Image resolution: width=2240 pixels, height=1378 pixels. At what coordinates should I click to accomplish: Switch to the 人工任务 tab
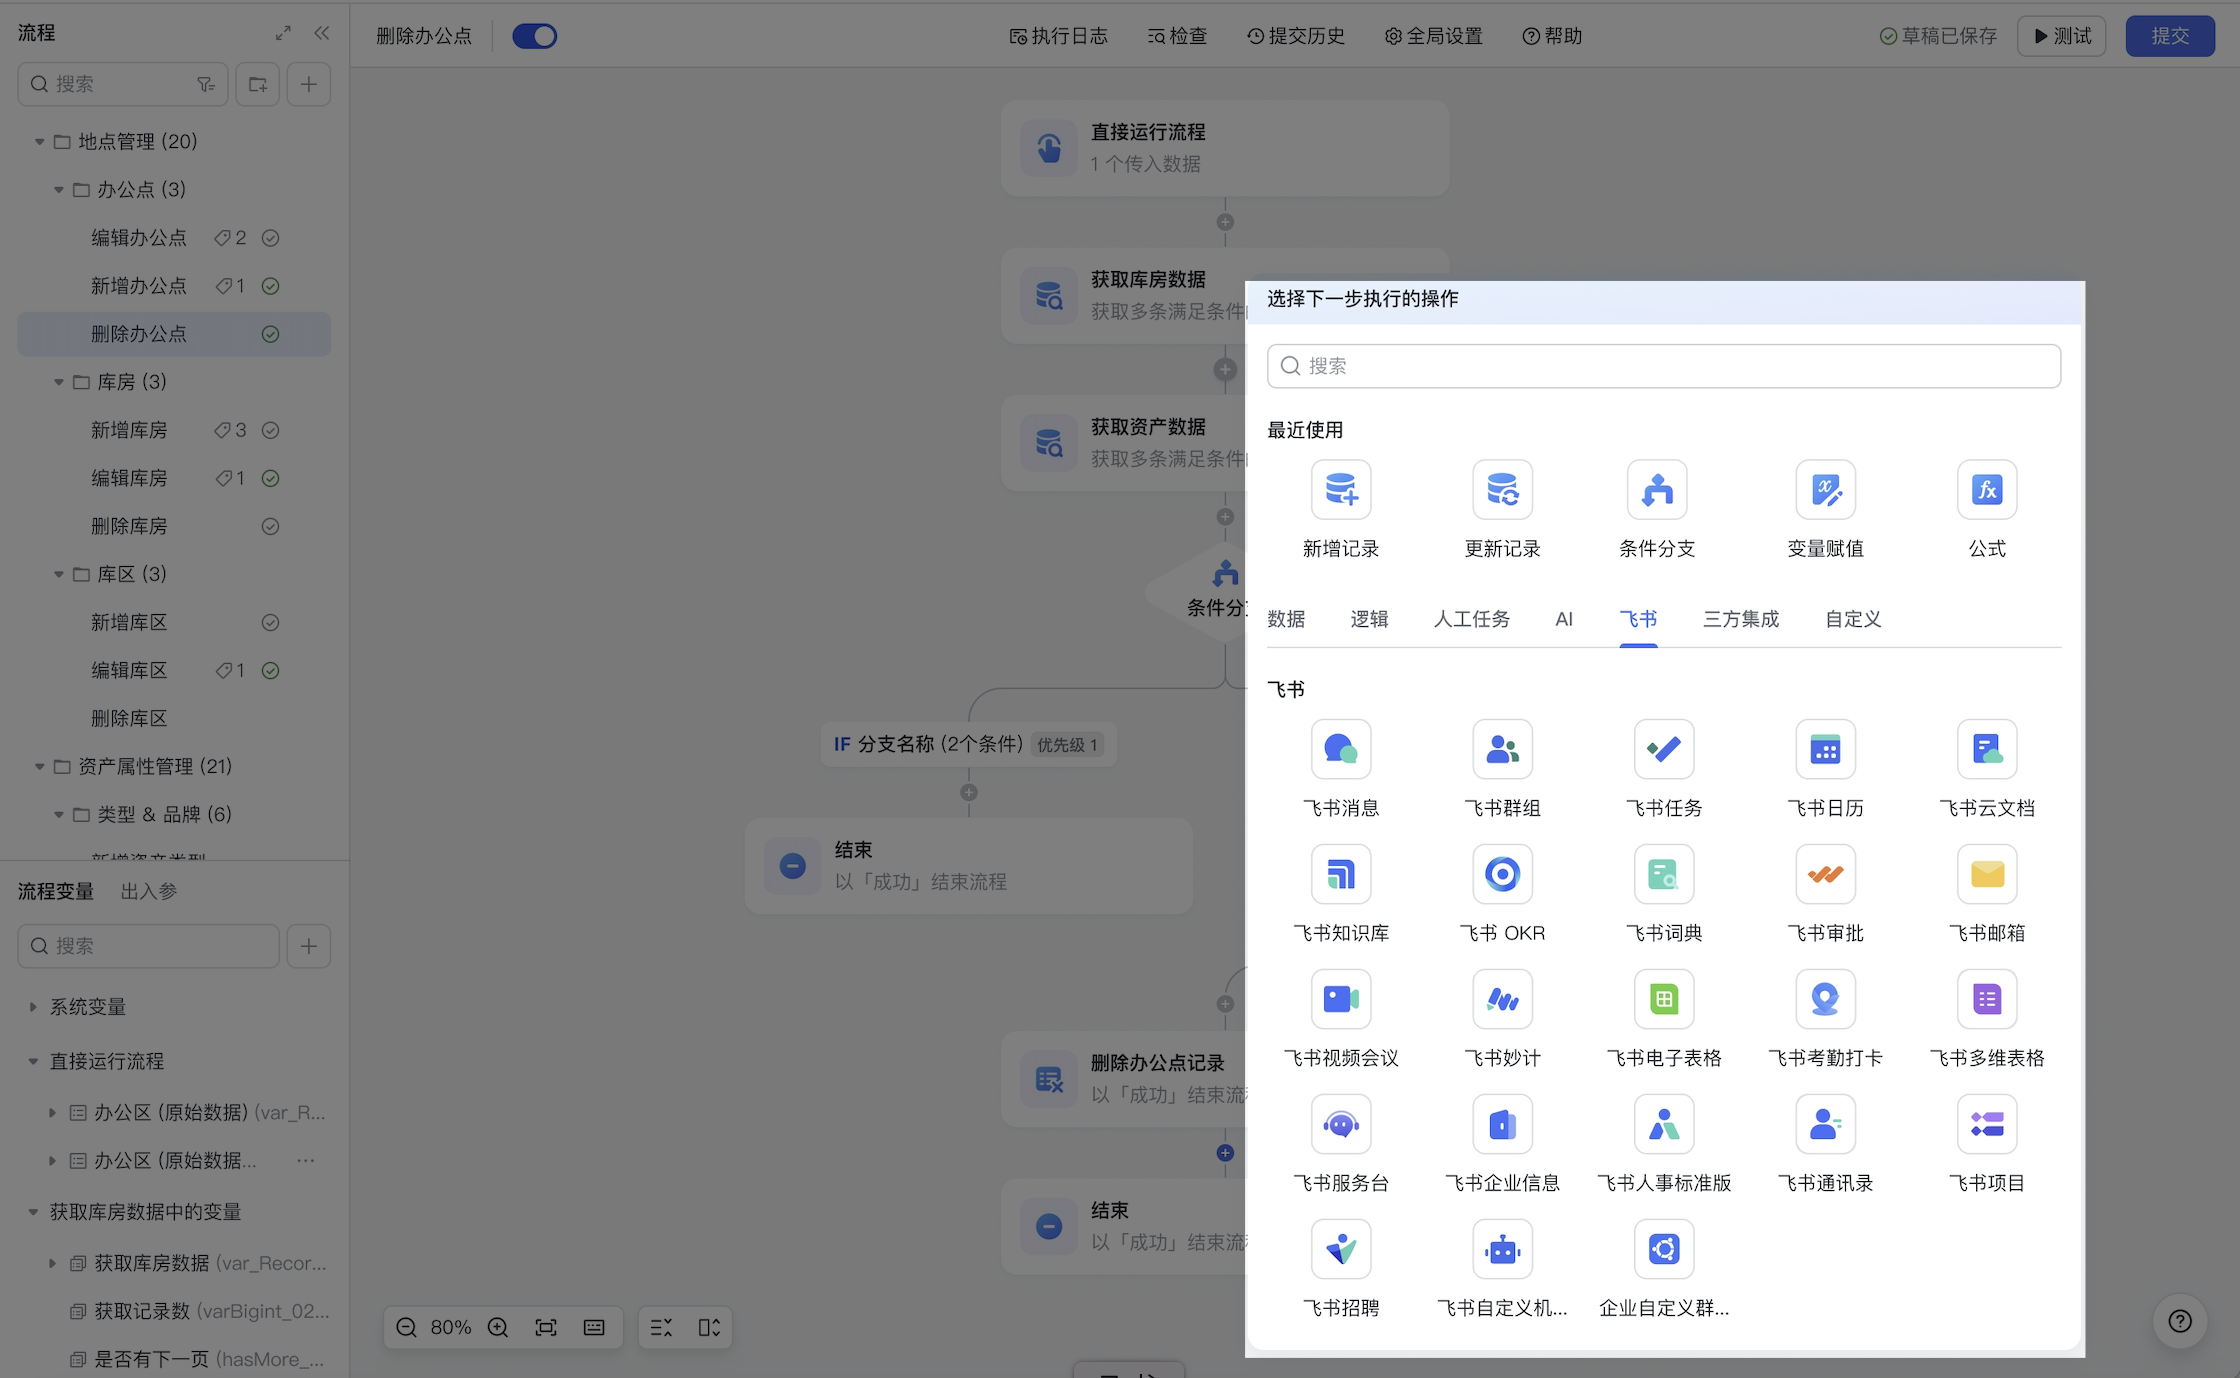1472,619
